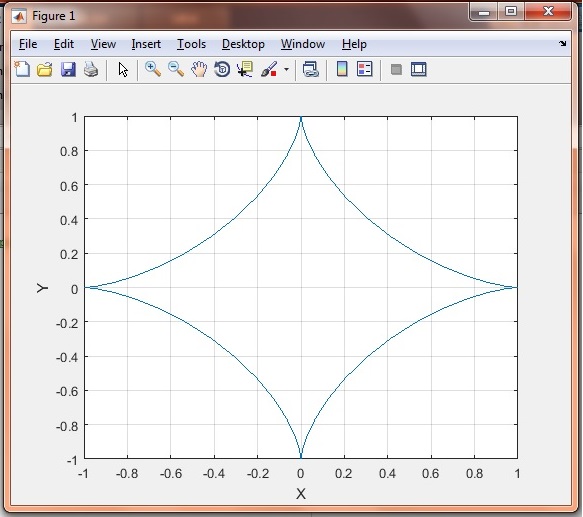Open the Tools menu
This screenshot has width=583, height=517.
coord(191,44)
